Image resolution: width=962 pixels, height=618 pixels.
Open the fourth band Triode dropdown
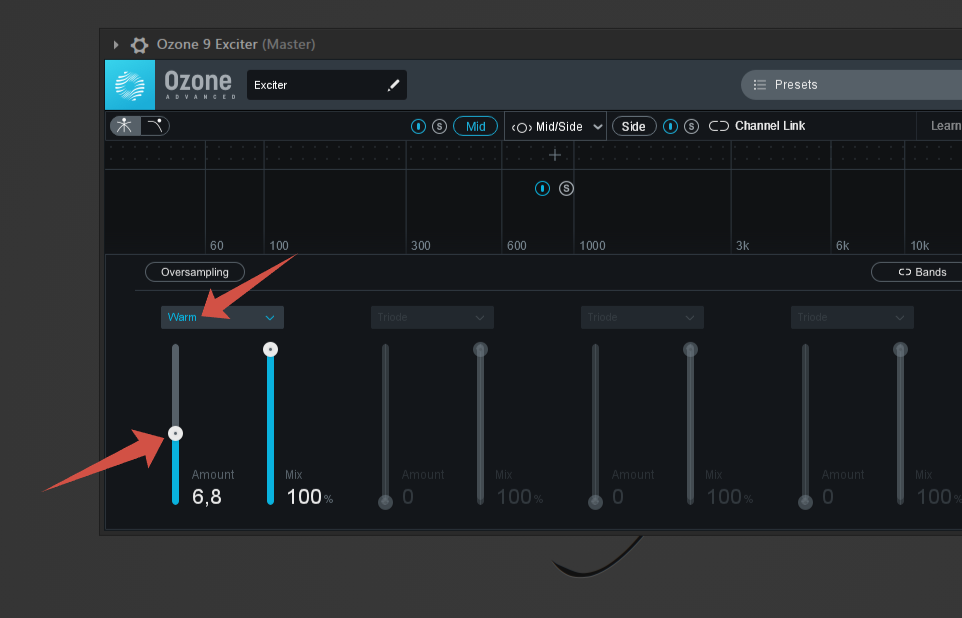852,317
